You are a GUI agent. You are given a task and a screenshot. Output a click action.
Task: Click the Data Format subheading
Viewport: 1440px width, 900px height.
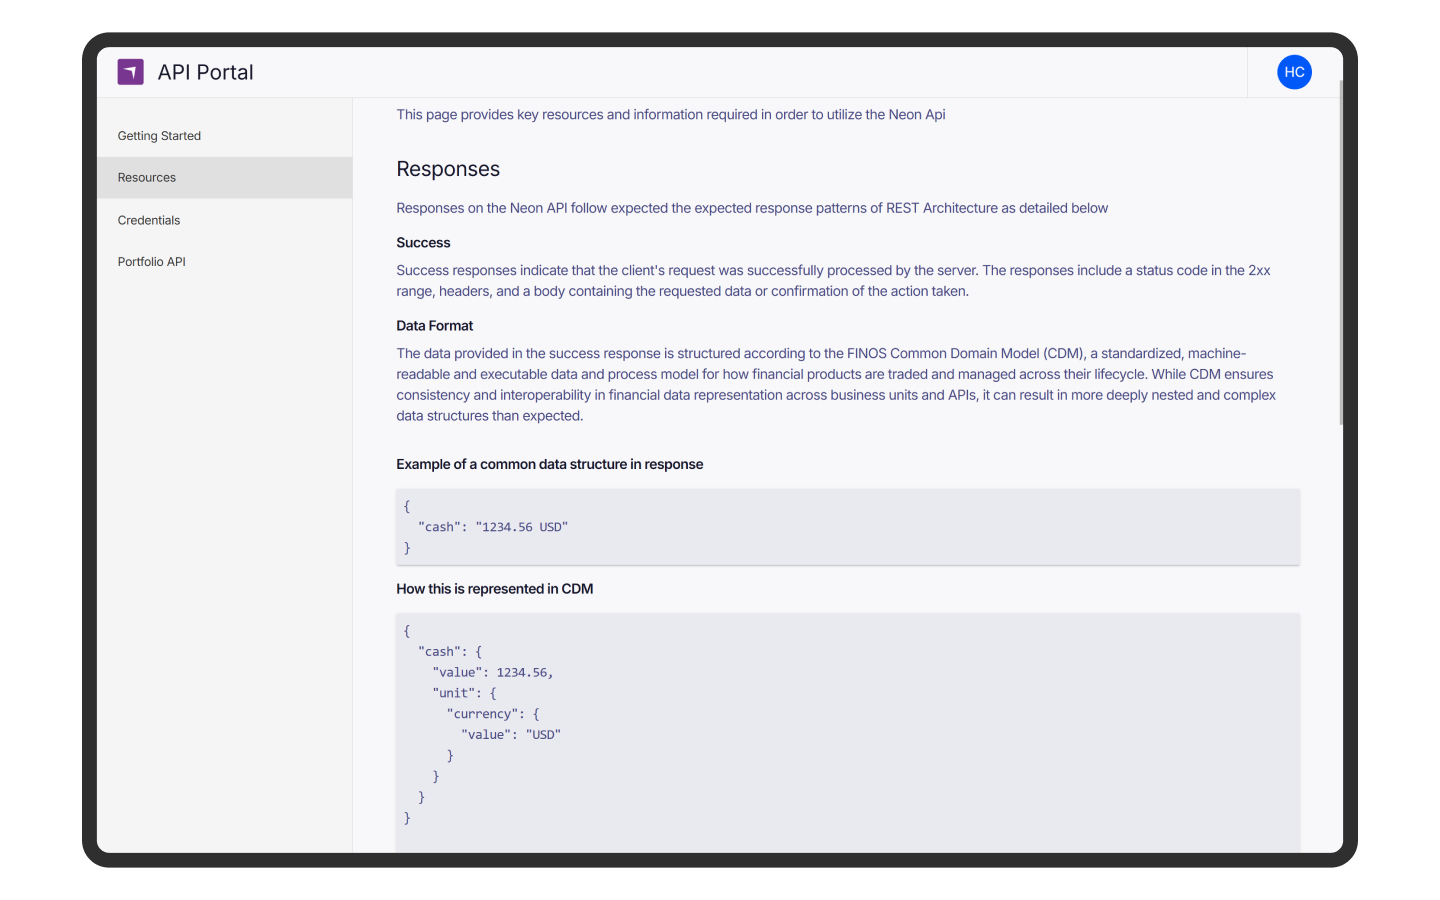435,326
